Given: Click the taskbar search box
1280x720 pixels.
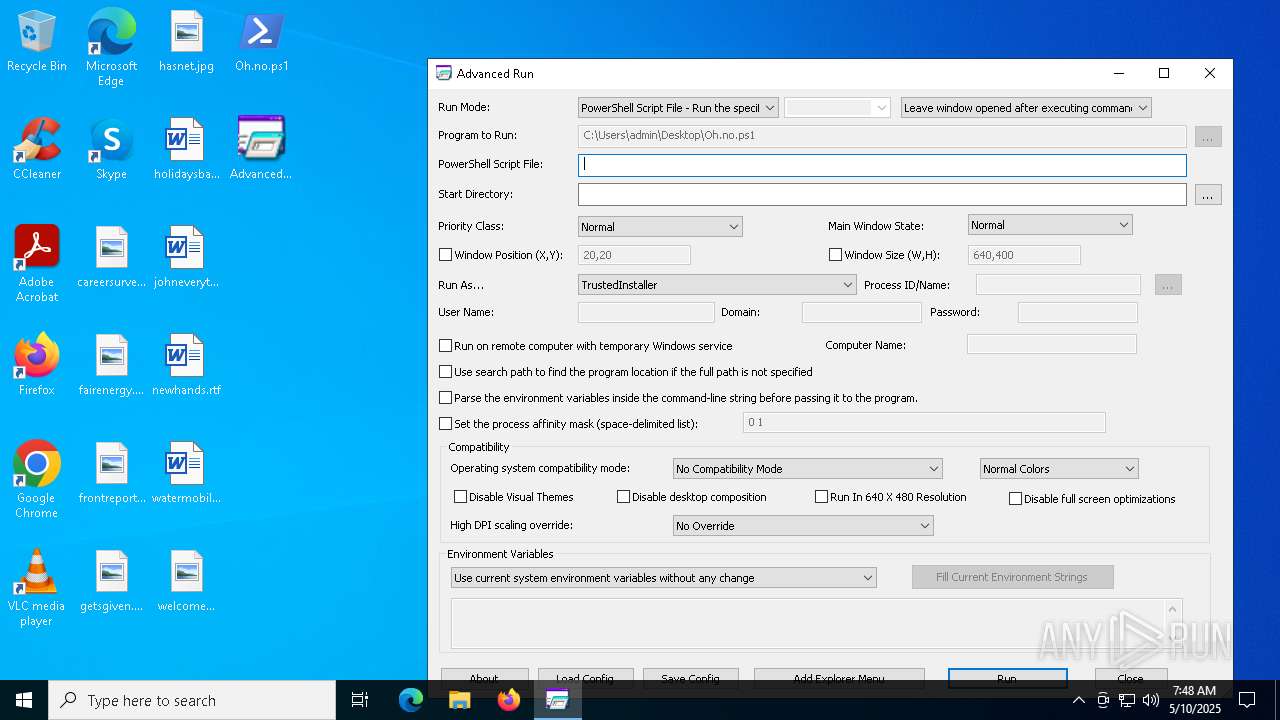Looking at the screenshot, I should pyautogui.click(x=192, y=700).
